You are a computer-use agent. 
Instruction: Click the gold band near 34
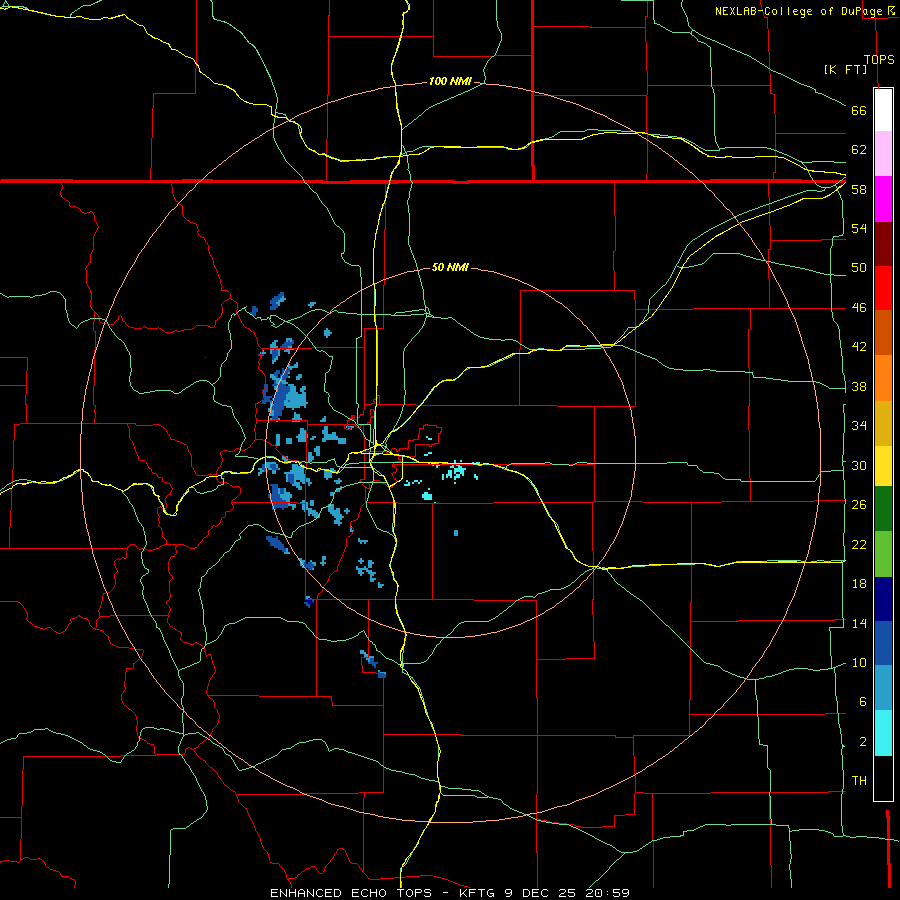coord(883,423)
